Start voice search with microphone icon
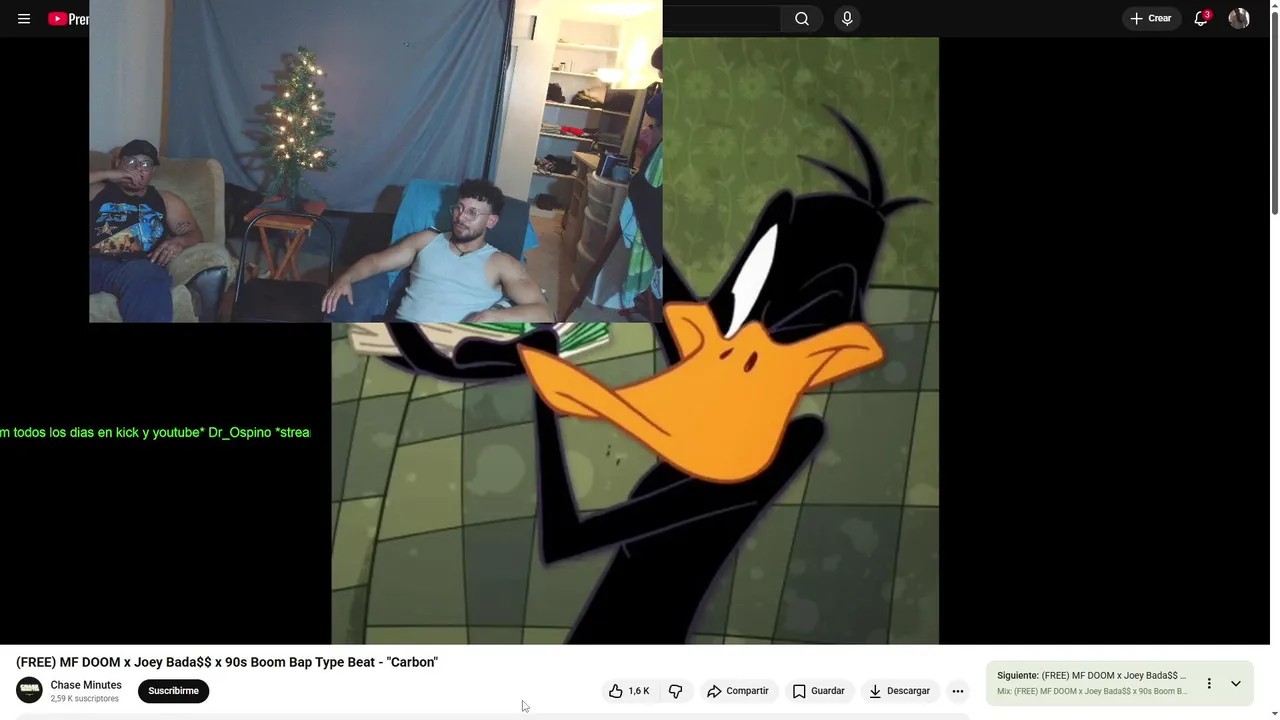This screenshot has height=720, width=1280. [847, 19]
